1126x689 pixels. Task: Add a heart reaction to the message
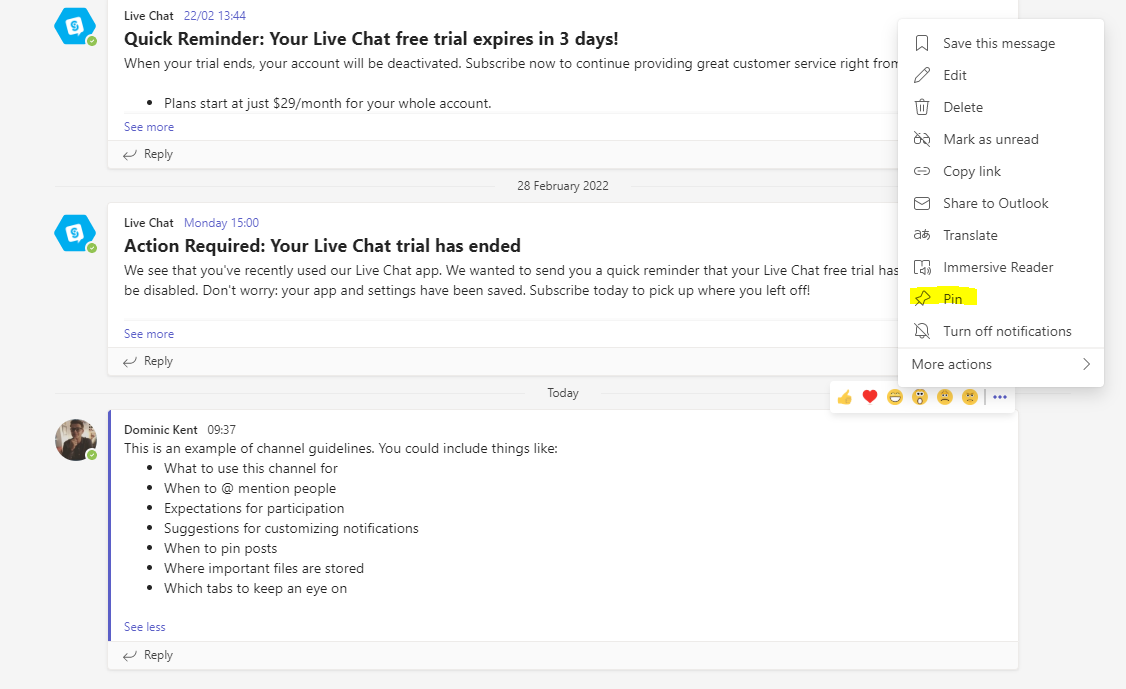coord(869,397)
